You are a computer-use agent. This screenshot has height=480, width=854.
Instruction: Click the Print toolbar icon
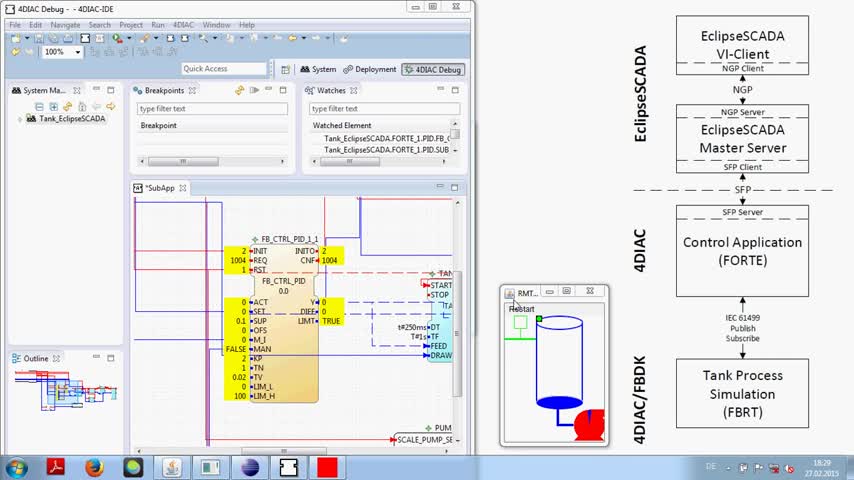tap(68, 38)
